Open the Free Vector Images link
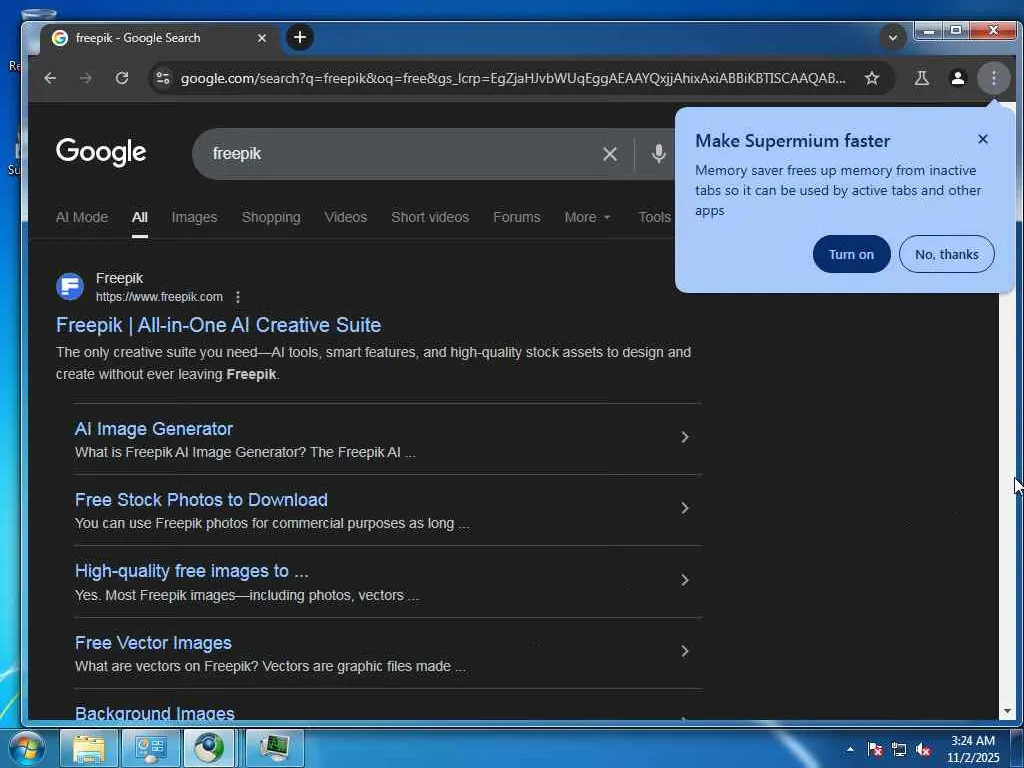The image size is (1024, 768). 153,643
